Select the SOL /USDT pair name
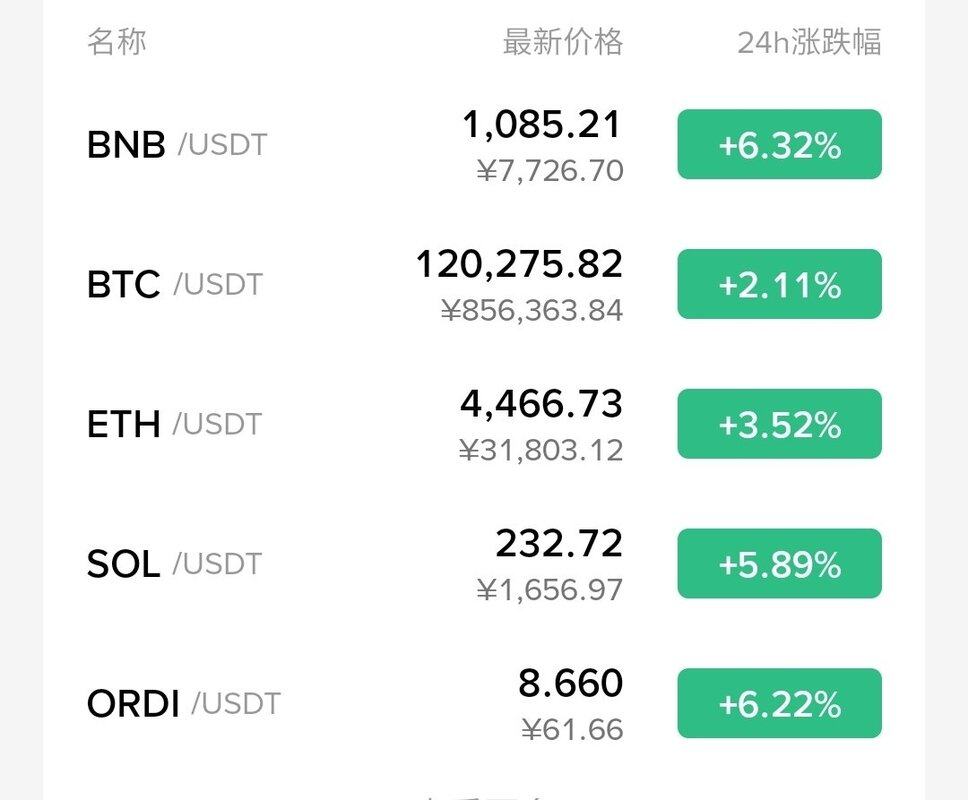The image size is (968, 800). coord(174,564)
